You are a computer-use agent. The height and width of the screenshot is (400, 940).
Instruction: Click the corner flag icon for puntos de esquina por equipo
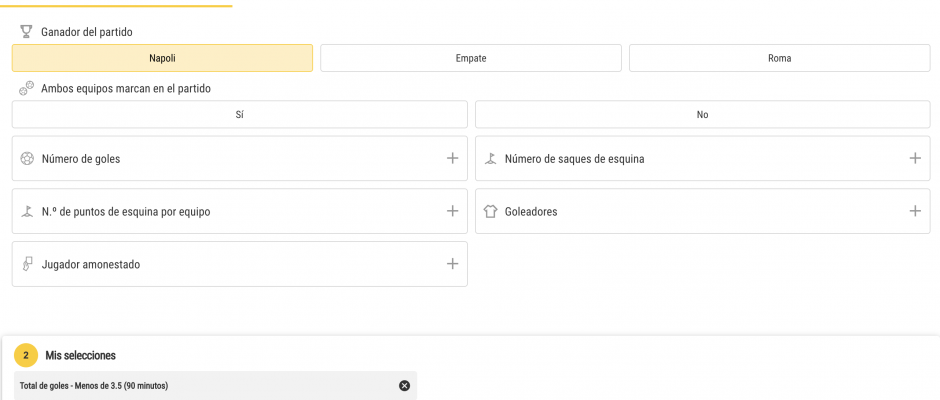[x=27, y=211]
